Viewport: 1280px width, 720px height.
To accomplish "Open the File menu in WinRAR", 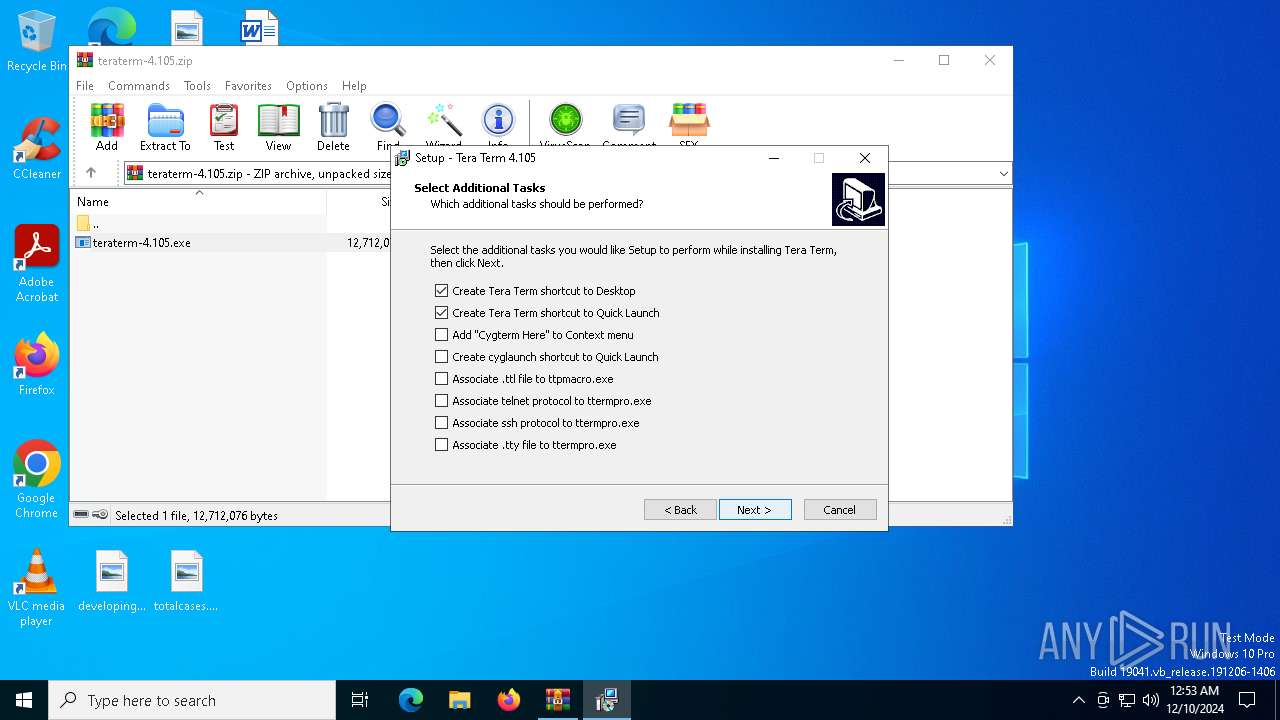I will point(85,86).
